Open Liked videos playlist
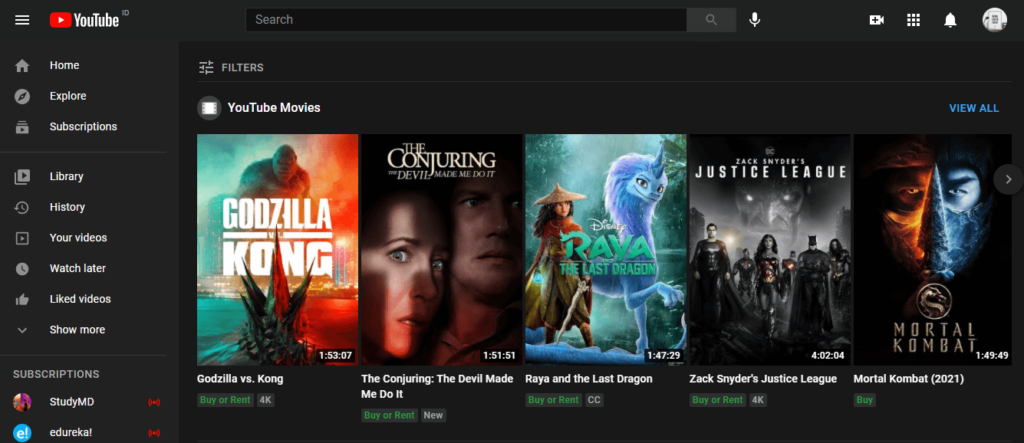Screen dimensions: 1024x443 pyautogui.click(x=80, y=299)
